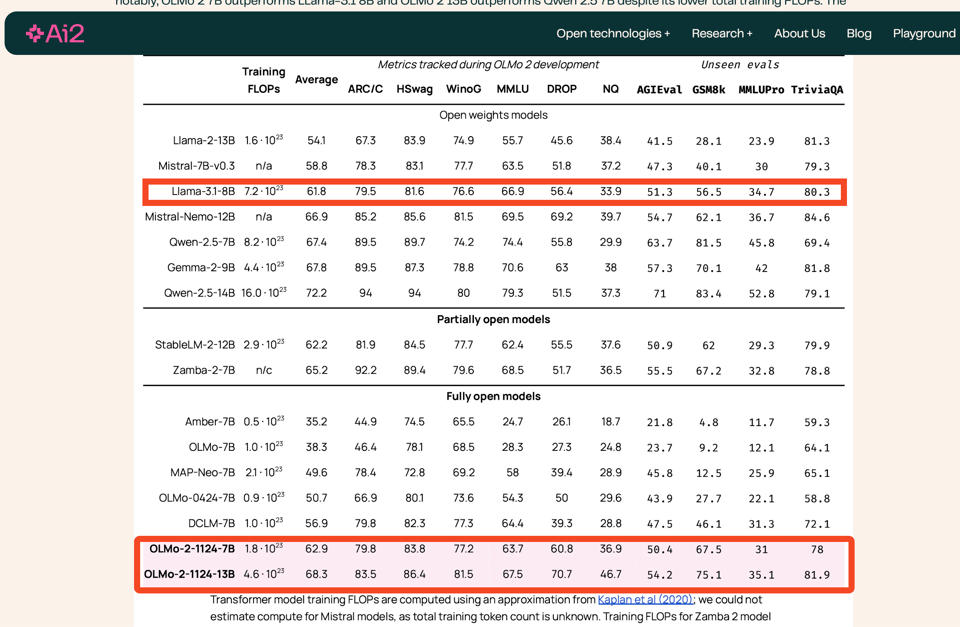Image resolution: width=960 pixels, height=627 pixels.
Task: Click the OLMo-2-1124-7B row label
Action: point(192,549)
